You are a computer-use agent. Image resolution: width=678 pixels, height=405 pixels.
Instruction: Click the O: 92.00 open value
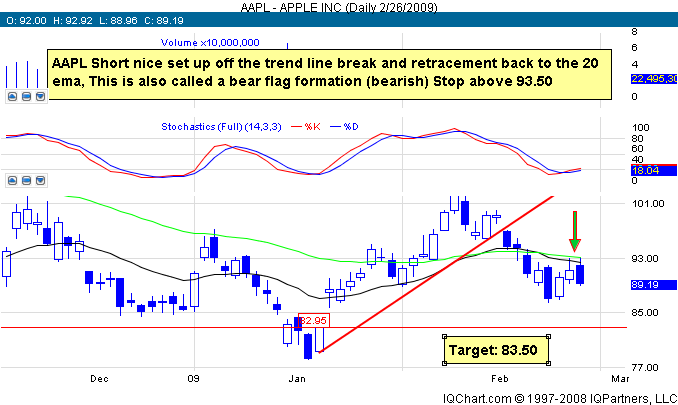point(26,20)
